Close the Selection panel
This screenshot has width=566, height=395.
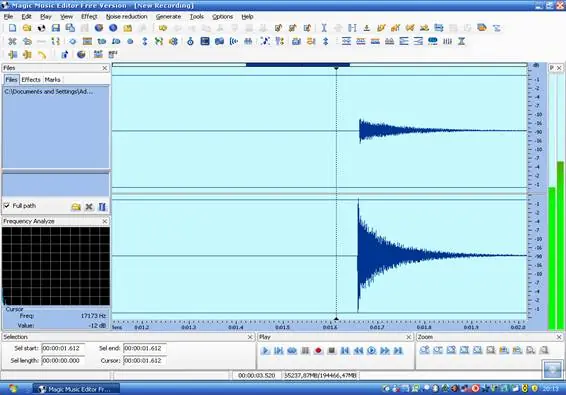point(250,337)
